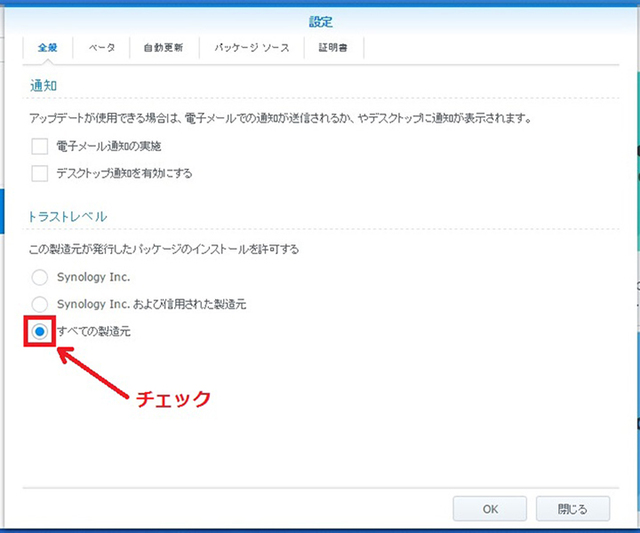Open the ベータ tab

click(101, 47)
